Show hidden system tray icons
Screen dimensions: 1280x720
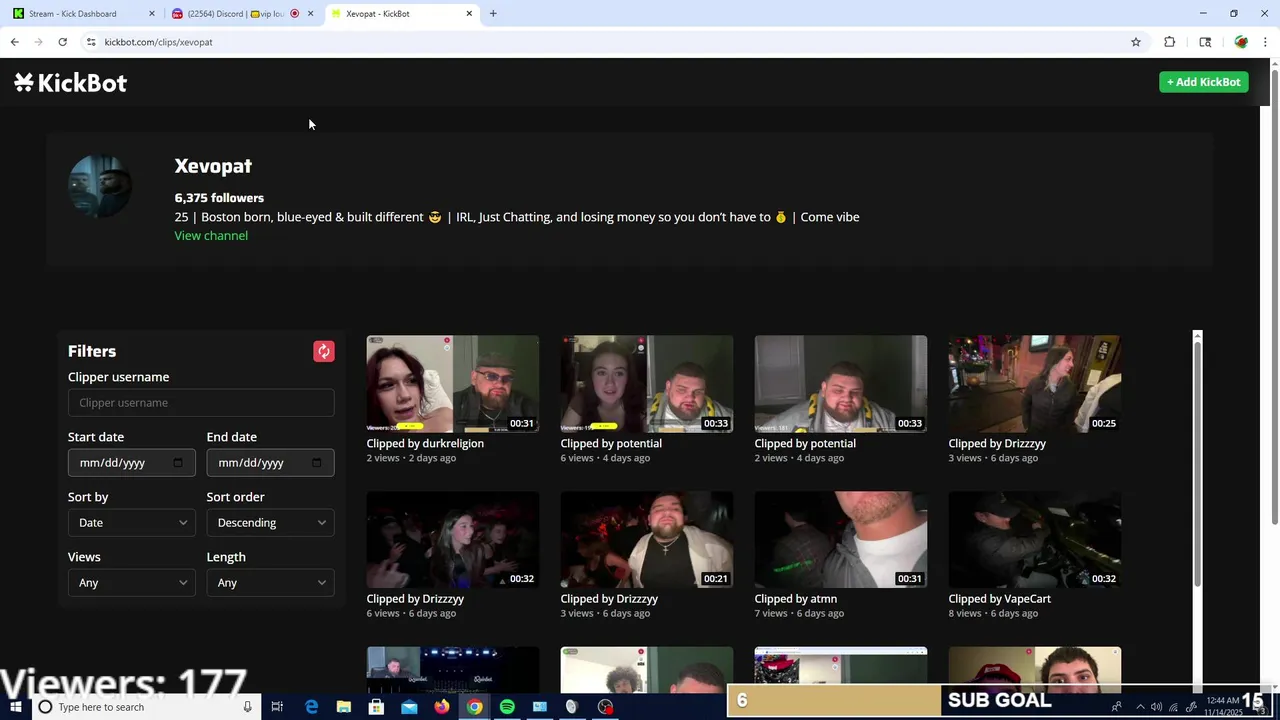[x=1140, y=707]
